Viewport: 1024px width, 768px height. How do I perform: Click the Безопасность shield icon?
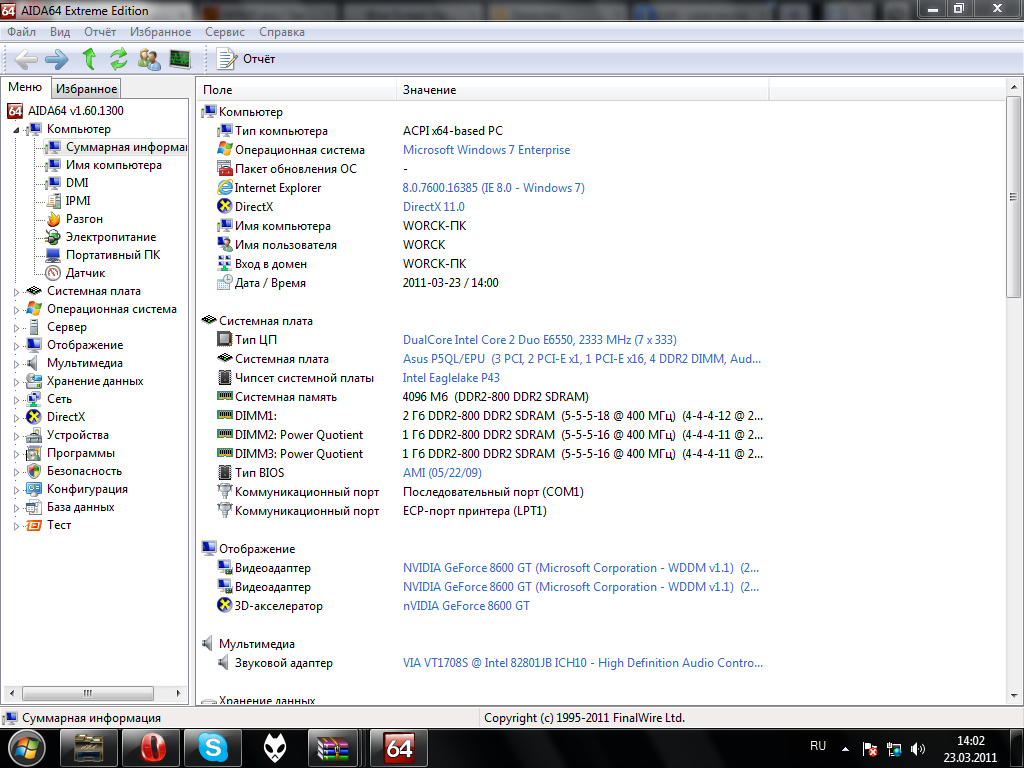pos(34,472)
